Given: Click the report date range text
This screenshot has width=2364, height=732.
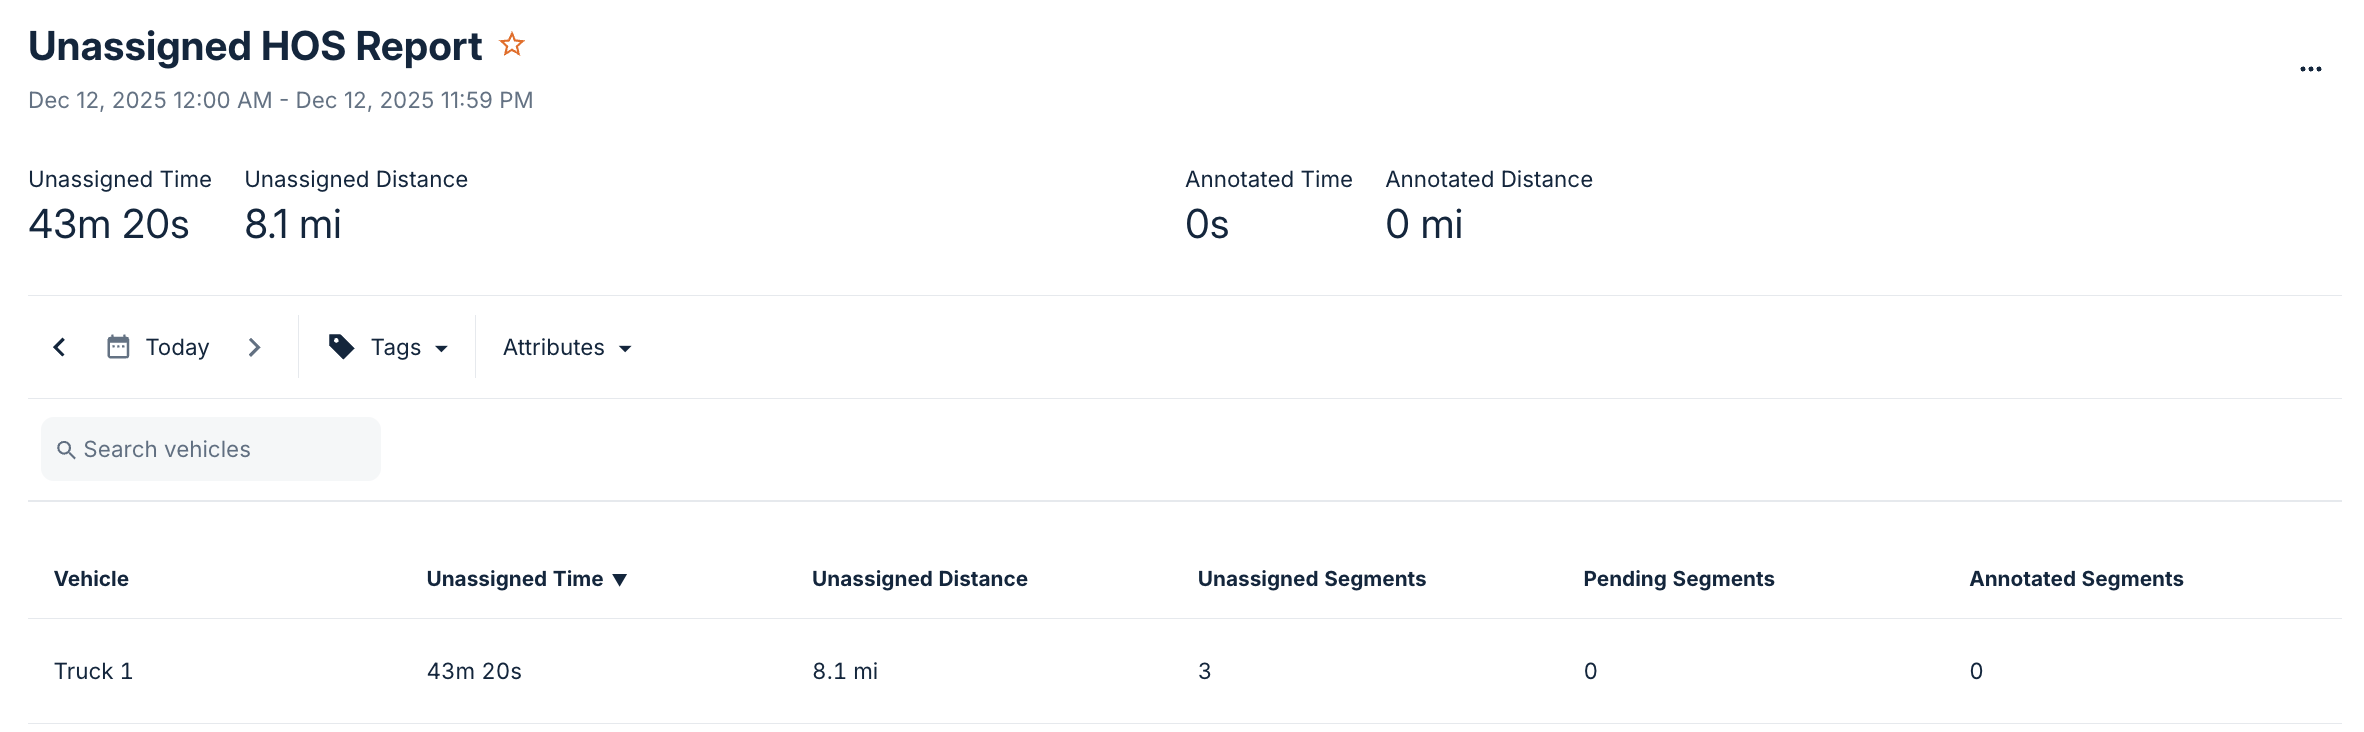Looking at the screenshot, I should pos(280,99).
